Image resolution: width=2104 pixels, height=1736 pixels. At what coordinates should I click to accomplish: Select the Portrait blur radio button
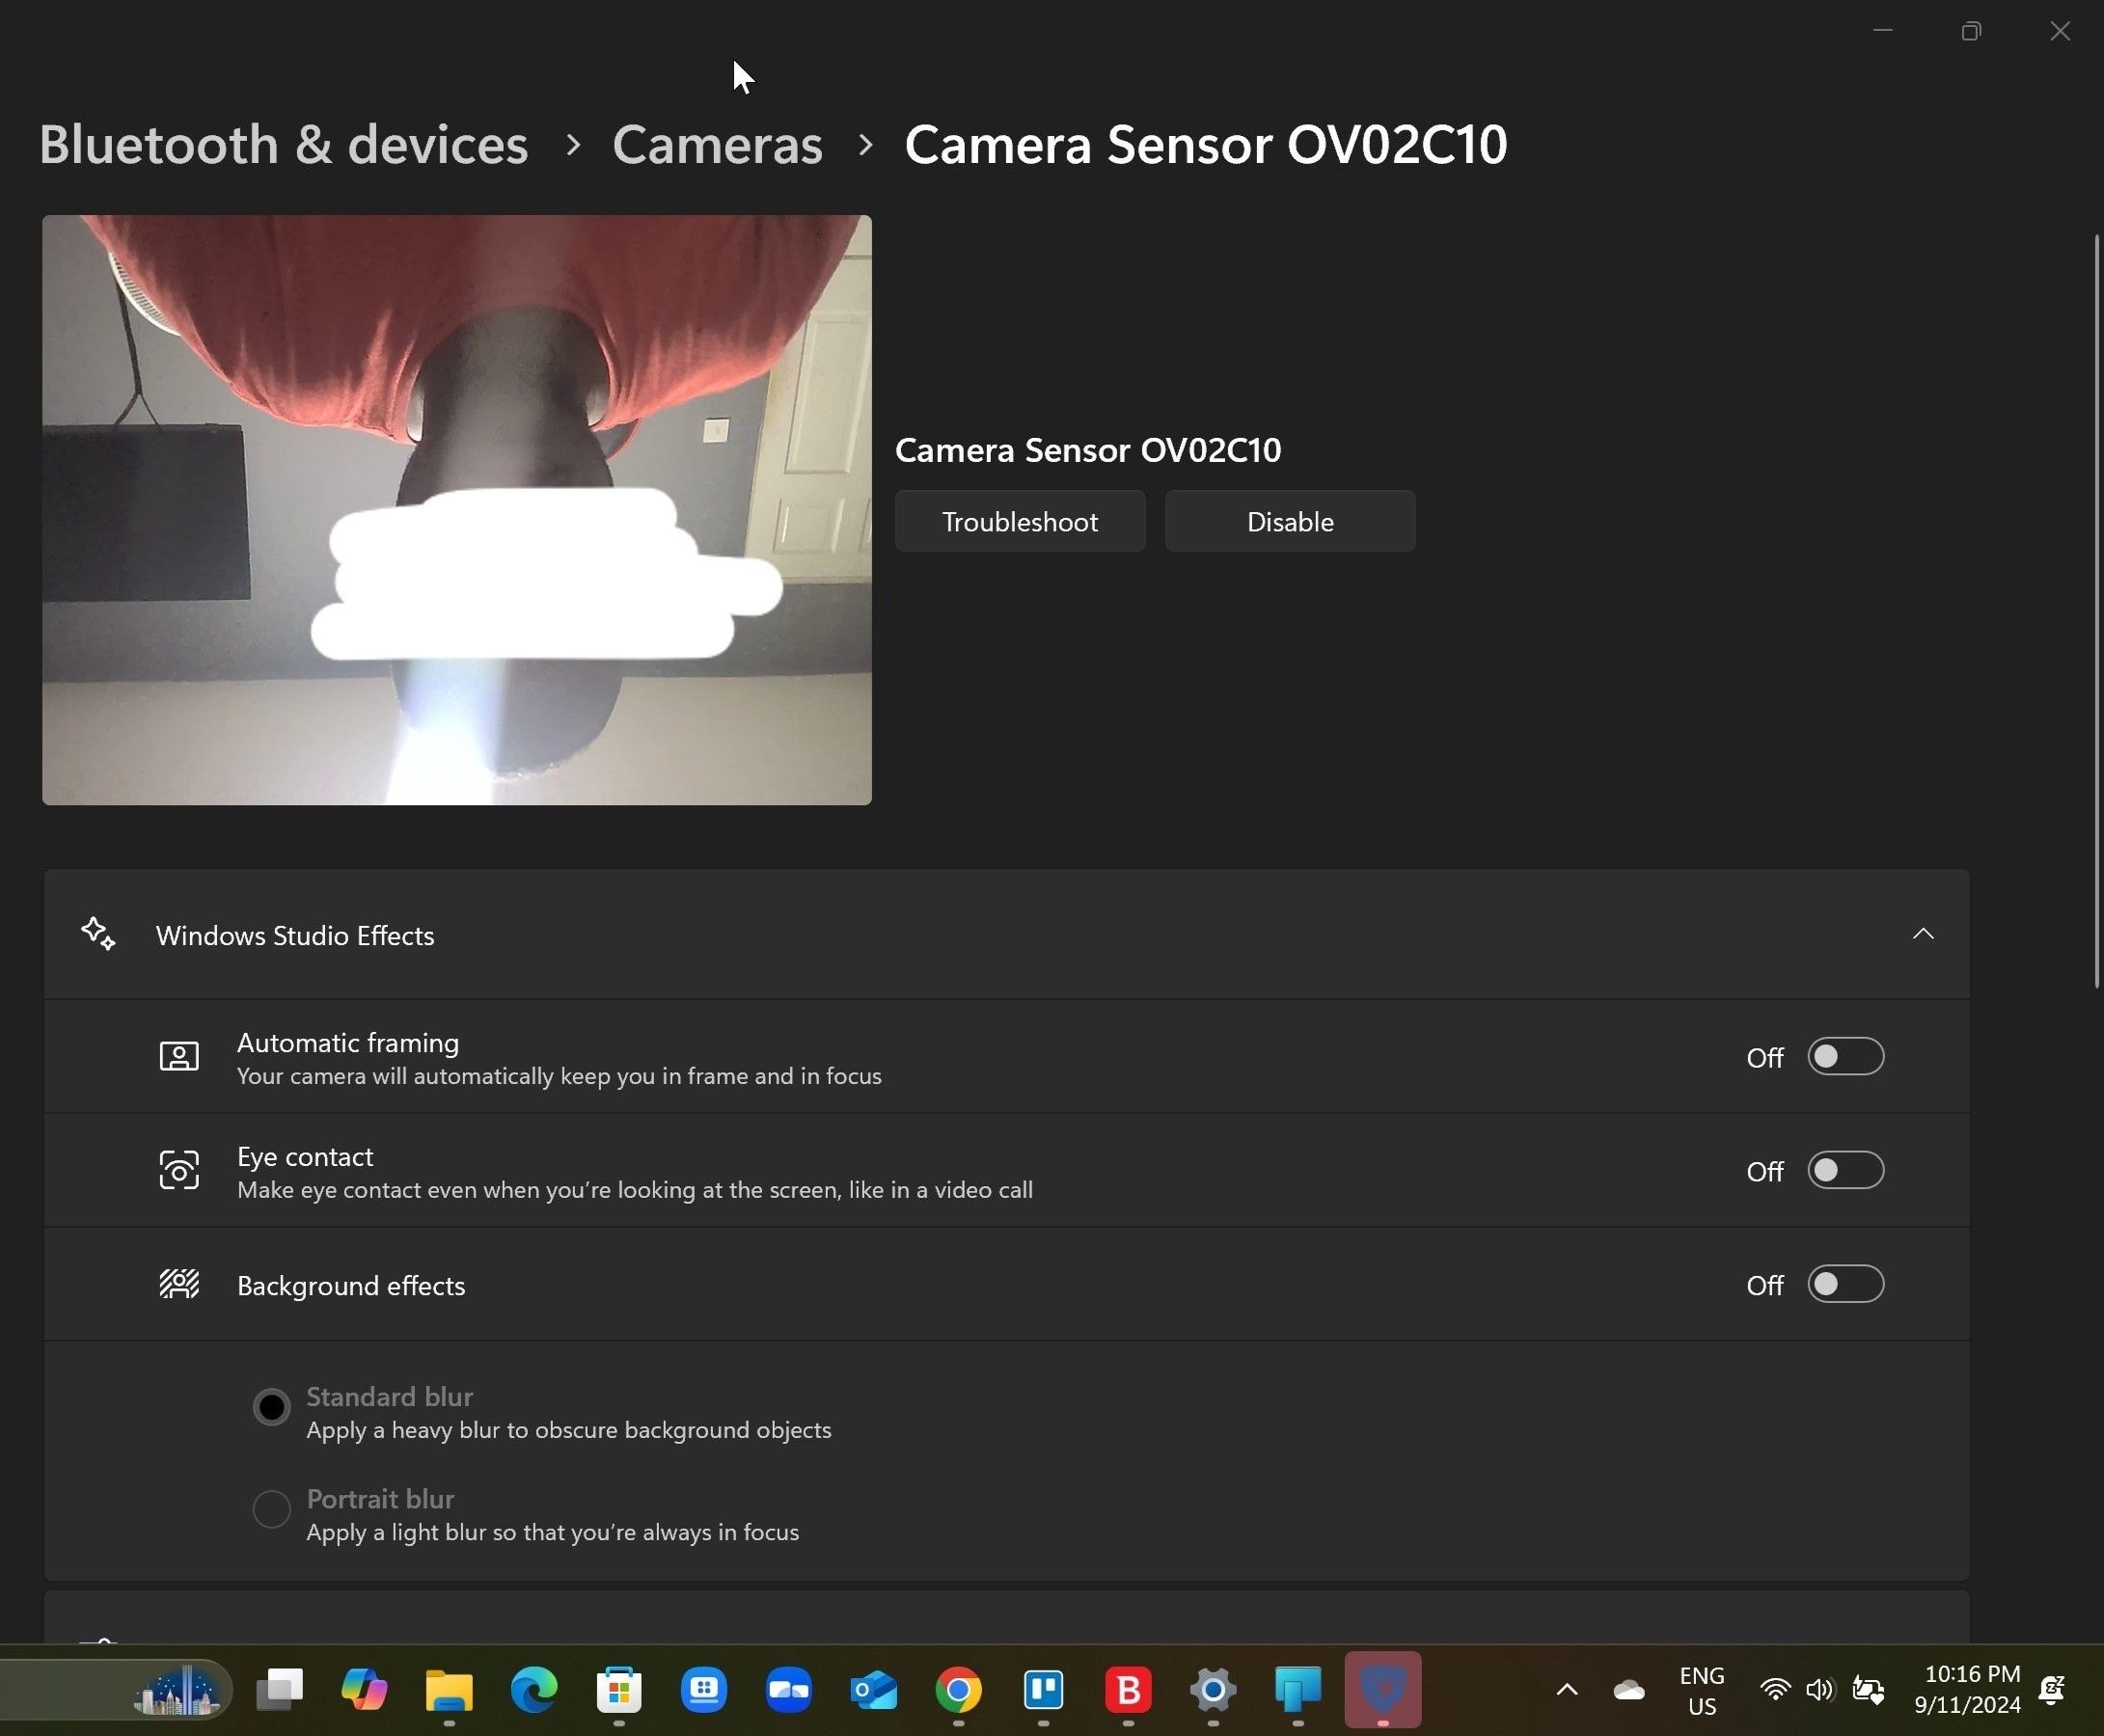271,1508
